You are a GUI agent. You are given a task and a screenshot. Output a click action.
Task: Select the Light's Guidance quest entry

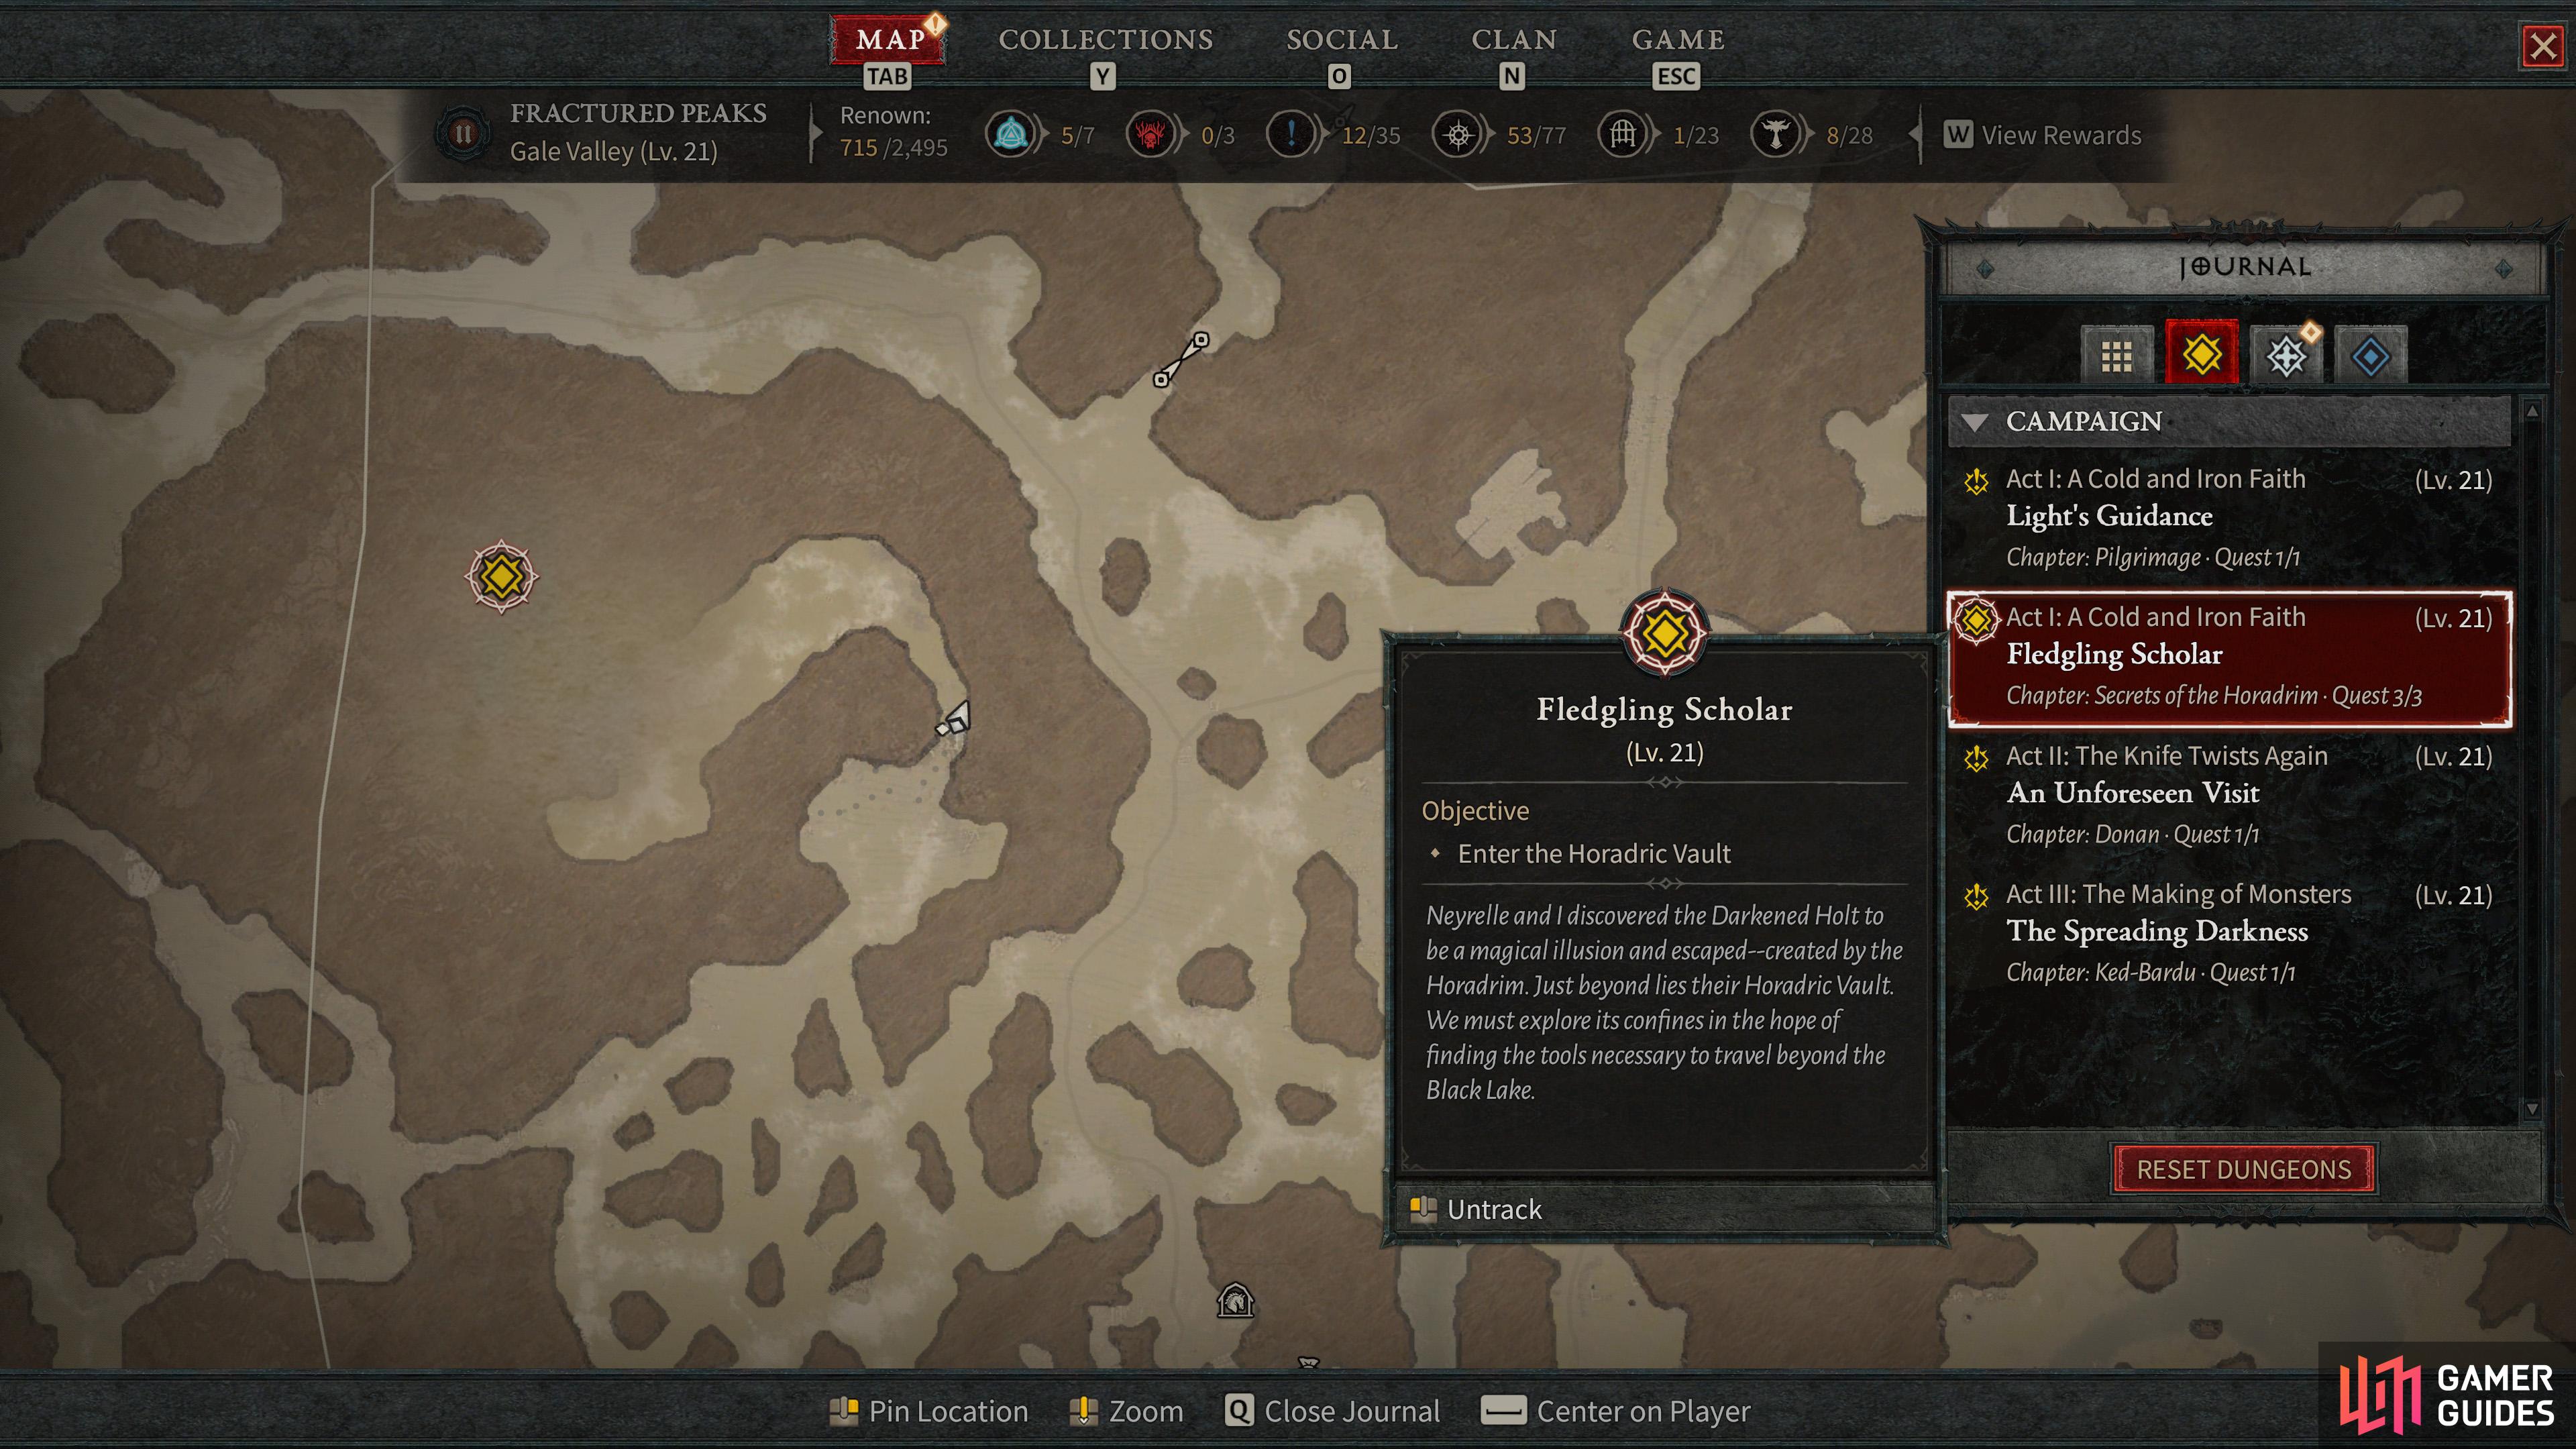pyautogui.click(x=2229, y=517)
